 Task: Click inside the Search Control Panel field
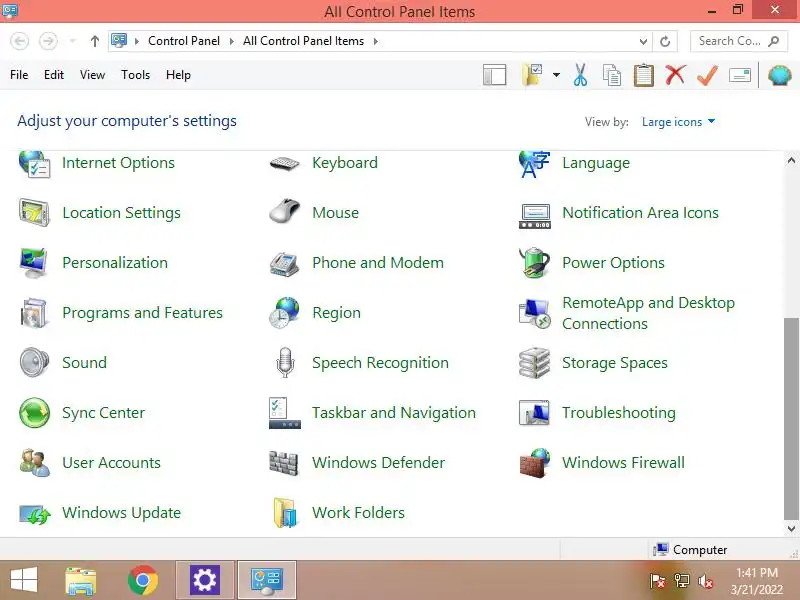[739, 41]
